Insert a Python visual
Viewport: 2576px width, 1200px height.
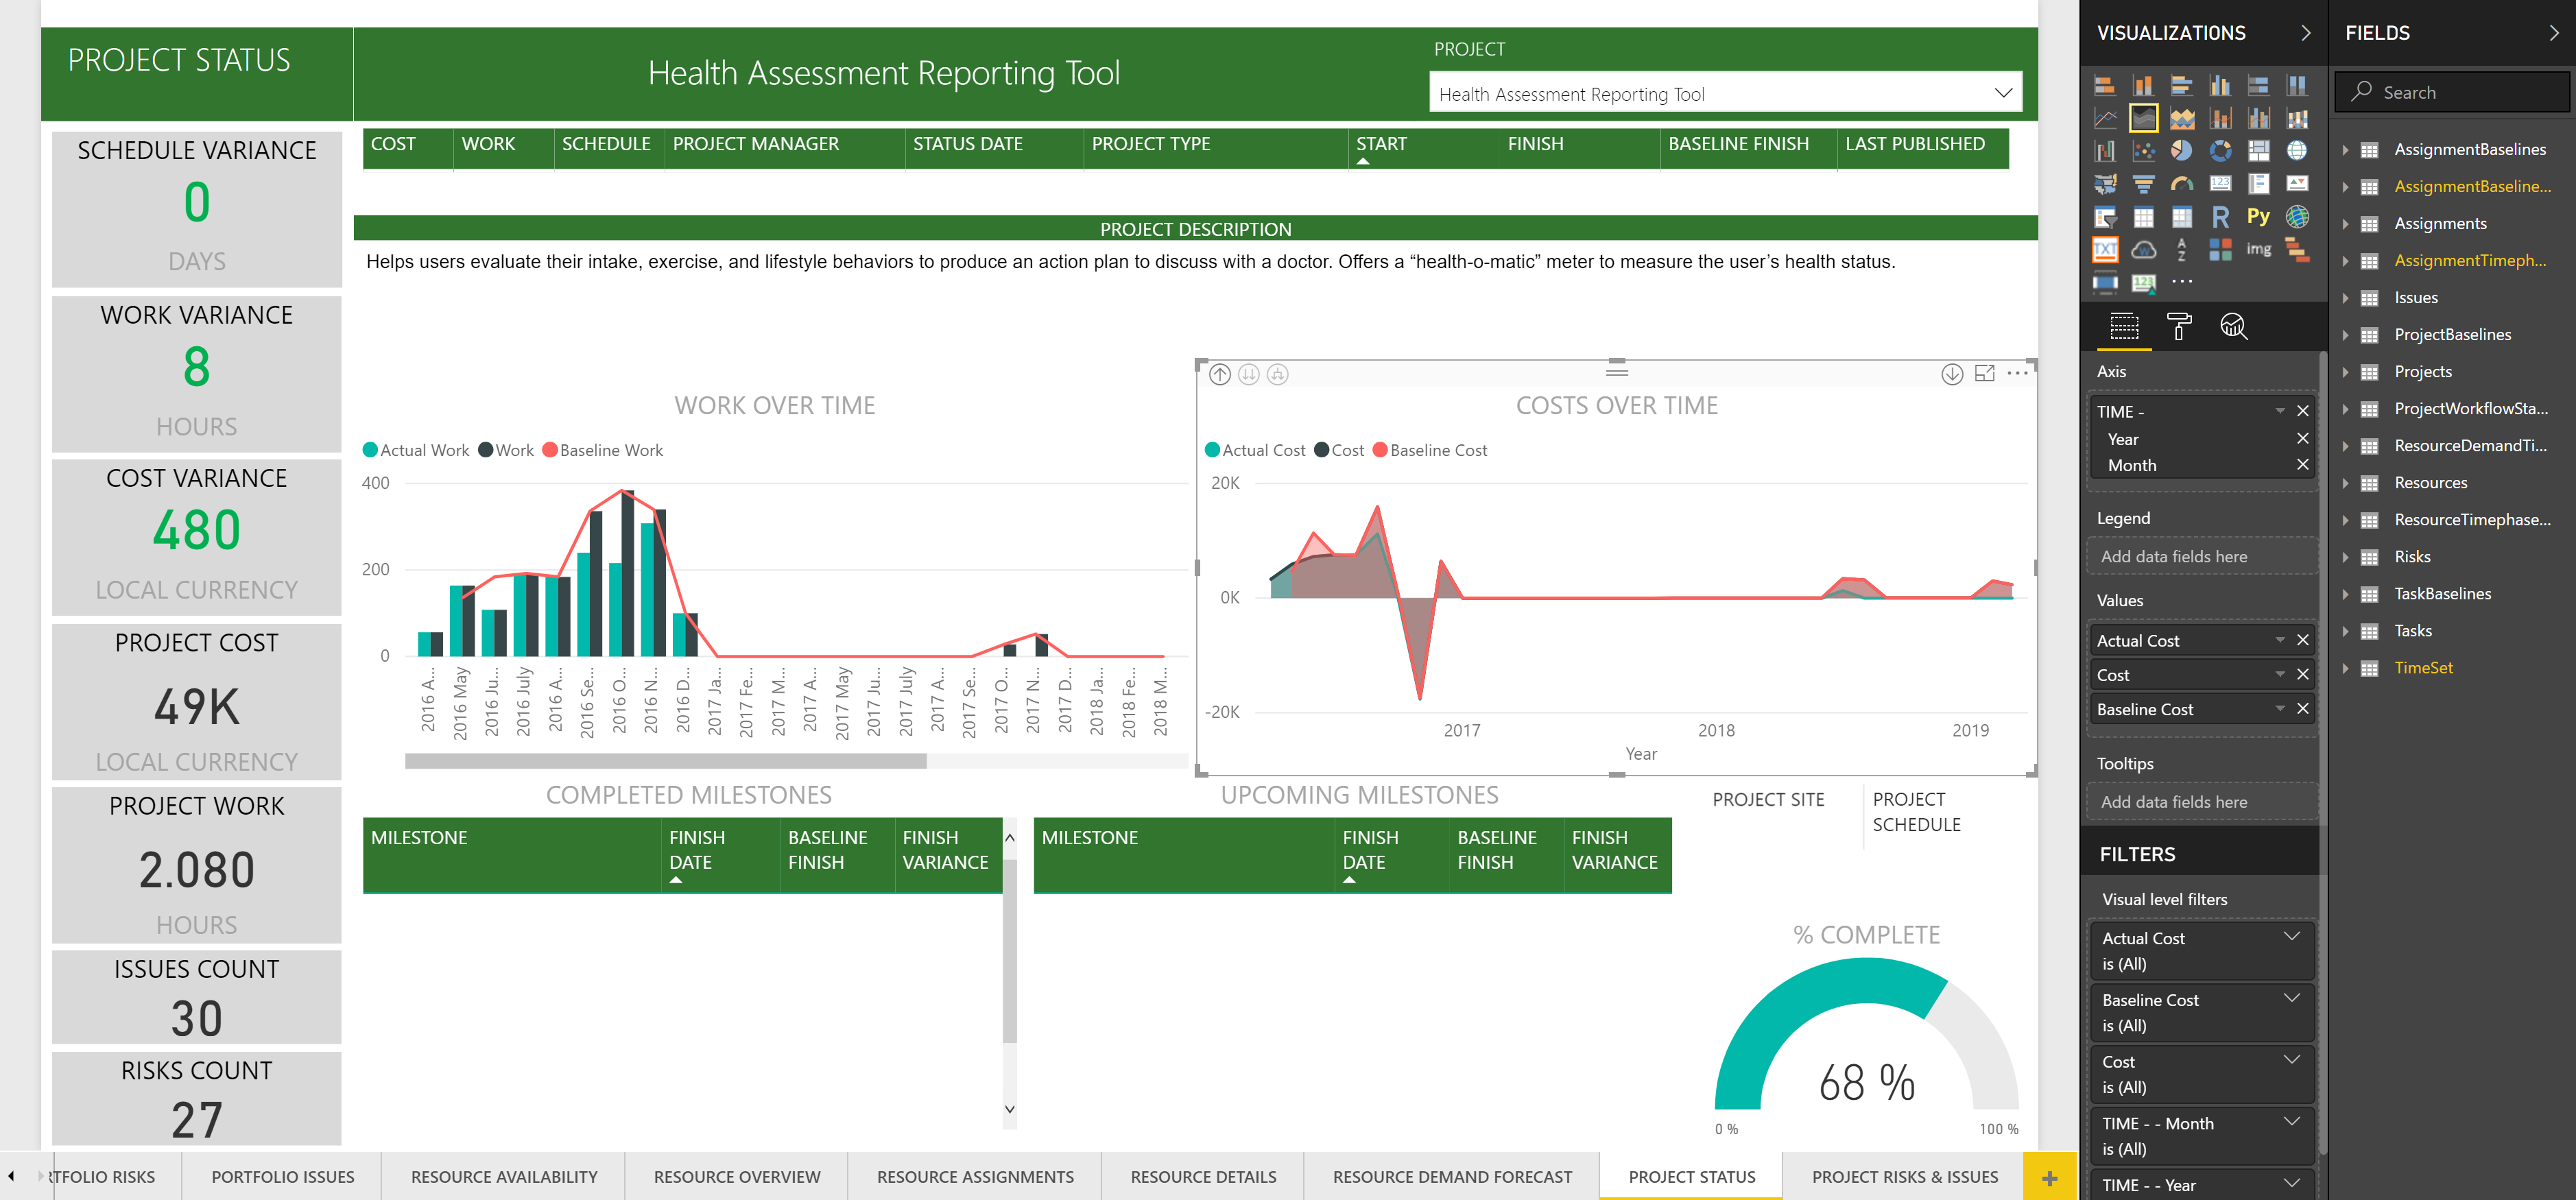[2259, 215]
